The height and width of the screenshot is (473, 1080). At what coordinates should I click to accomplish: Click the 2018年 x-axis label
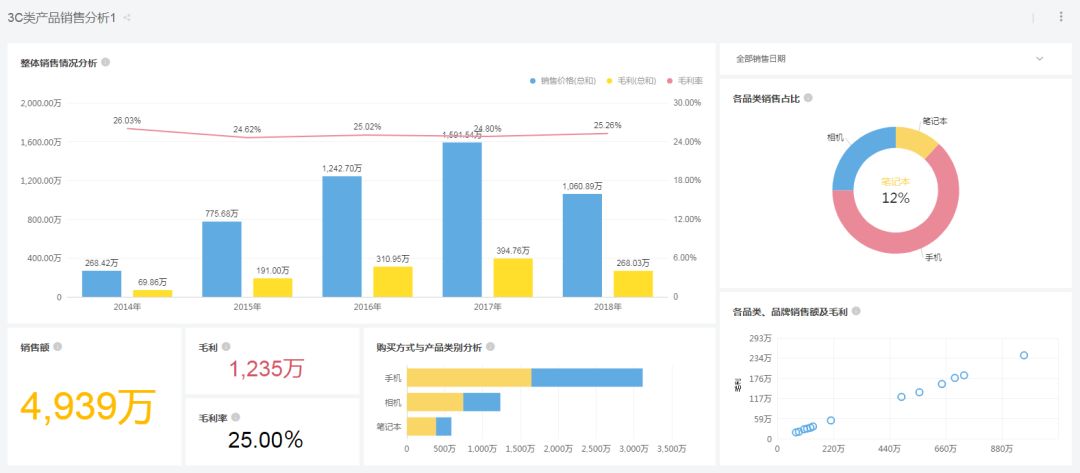pos(608,307)
